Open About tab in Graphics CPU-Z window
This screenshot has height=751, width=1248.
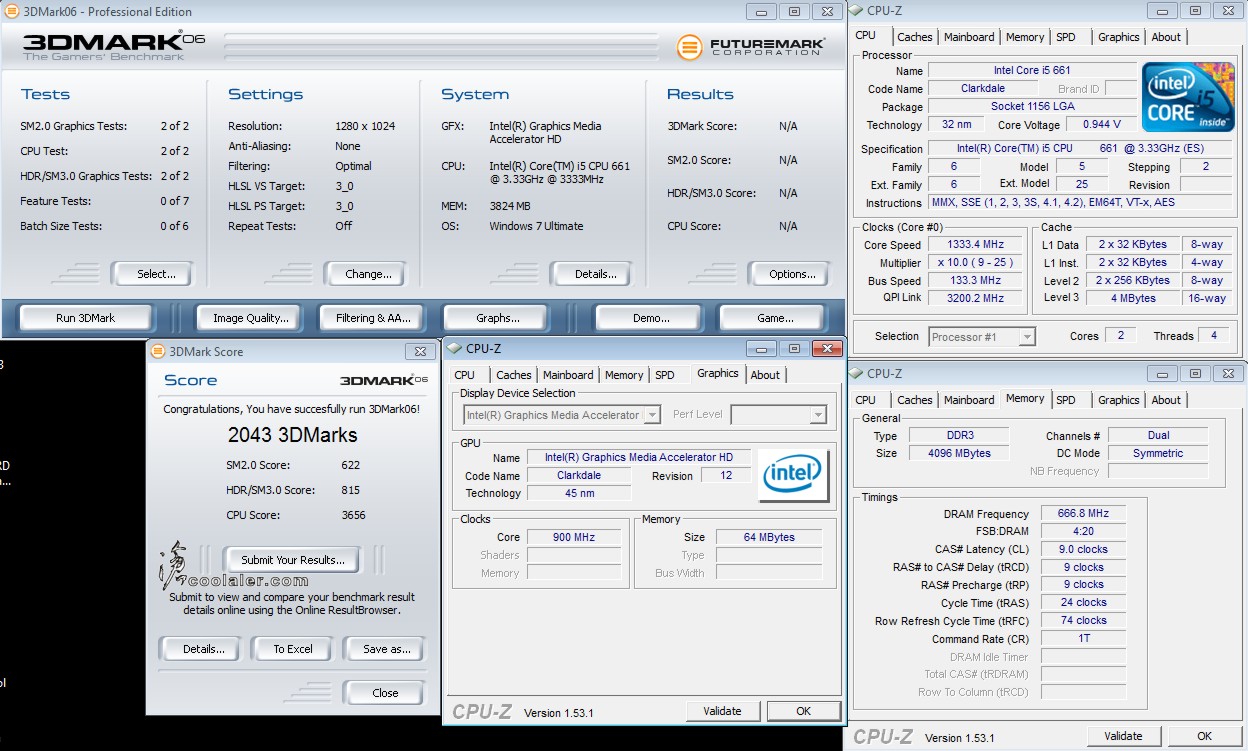(x=765, y=375)
